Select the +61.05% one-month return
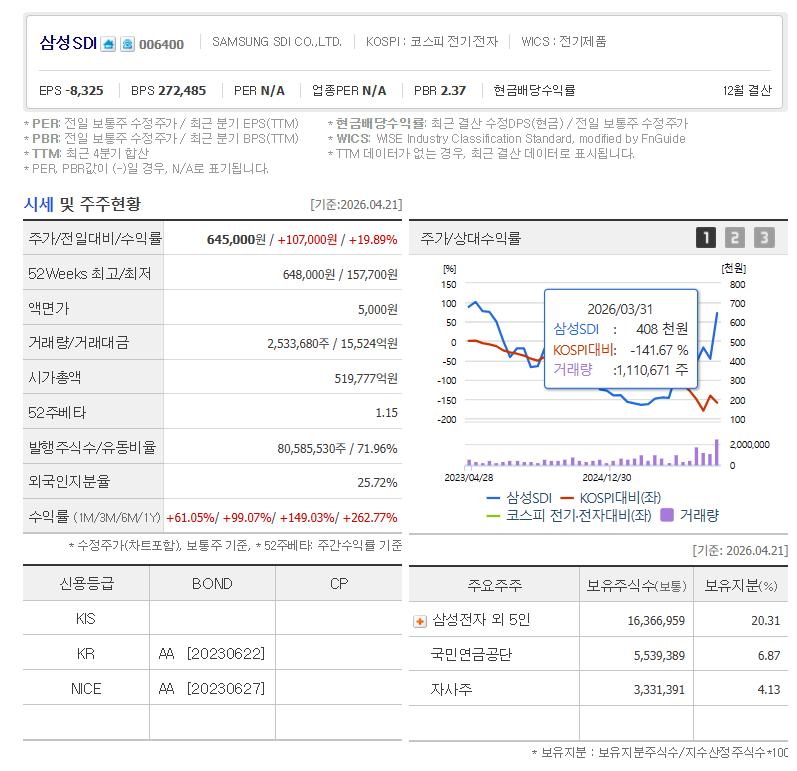This screenshot has width=797, height=771. click(x=191, y=518)
